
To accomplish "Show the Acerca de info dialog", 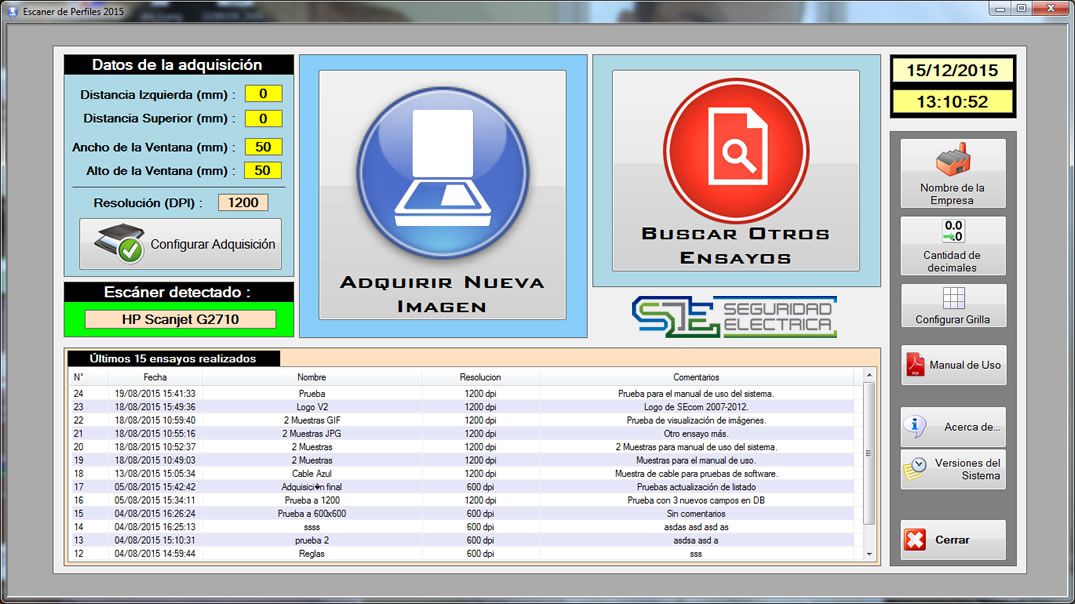I will 952,427.
